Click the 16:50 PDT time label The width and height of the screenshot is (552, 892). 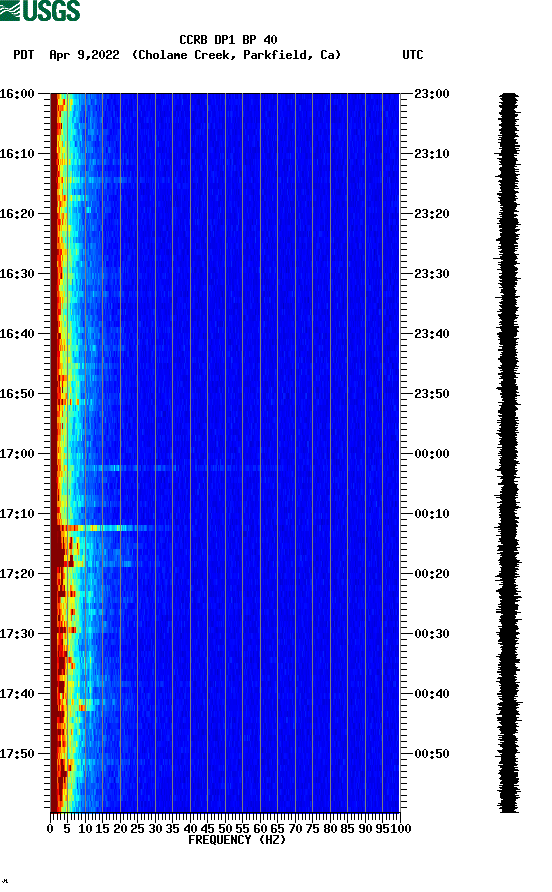17,394
